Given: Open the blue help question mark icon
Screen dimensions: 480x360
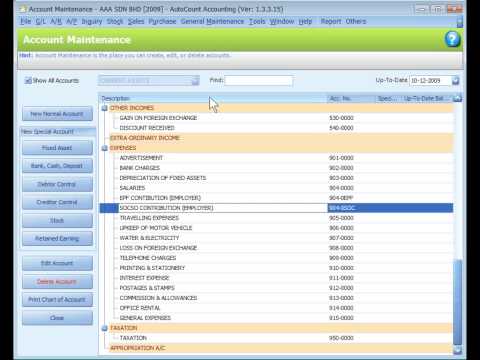Looking at the screenshot, I should tap(452, 39).
